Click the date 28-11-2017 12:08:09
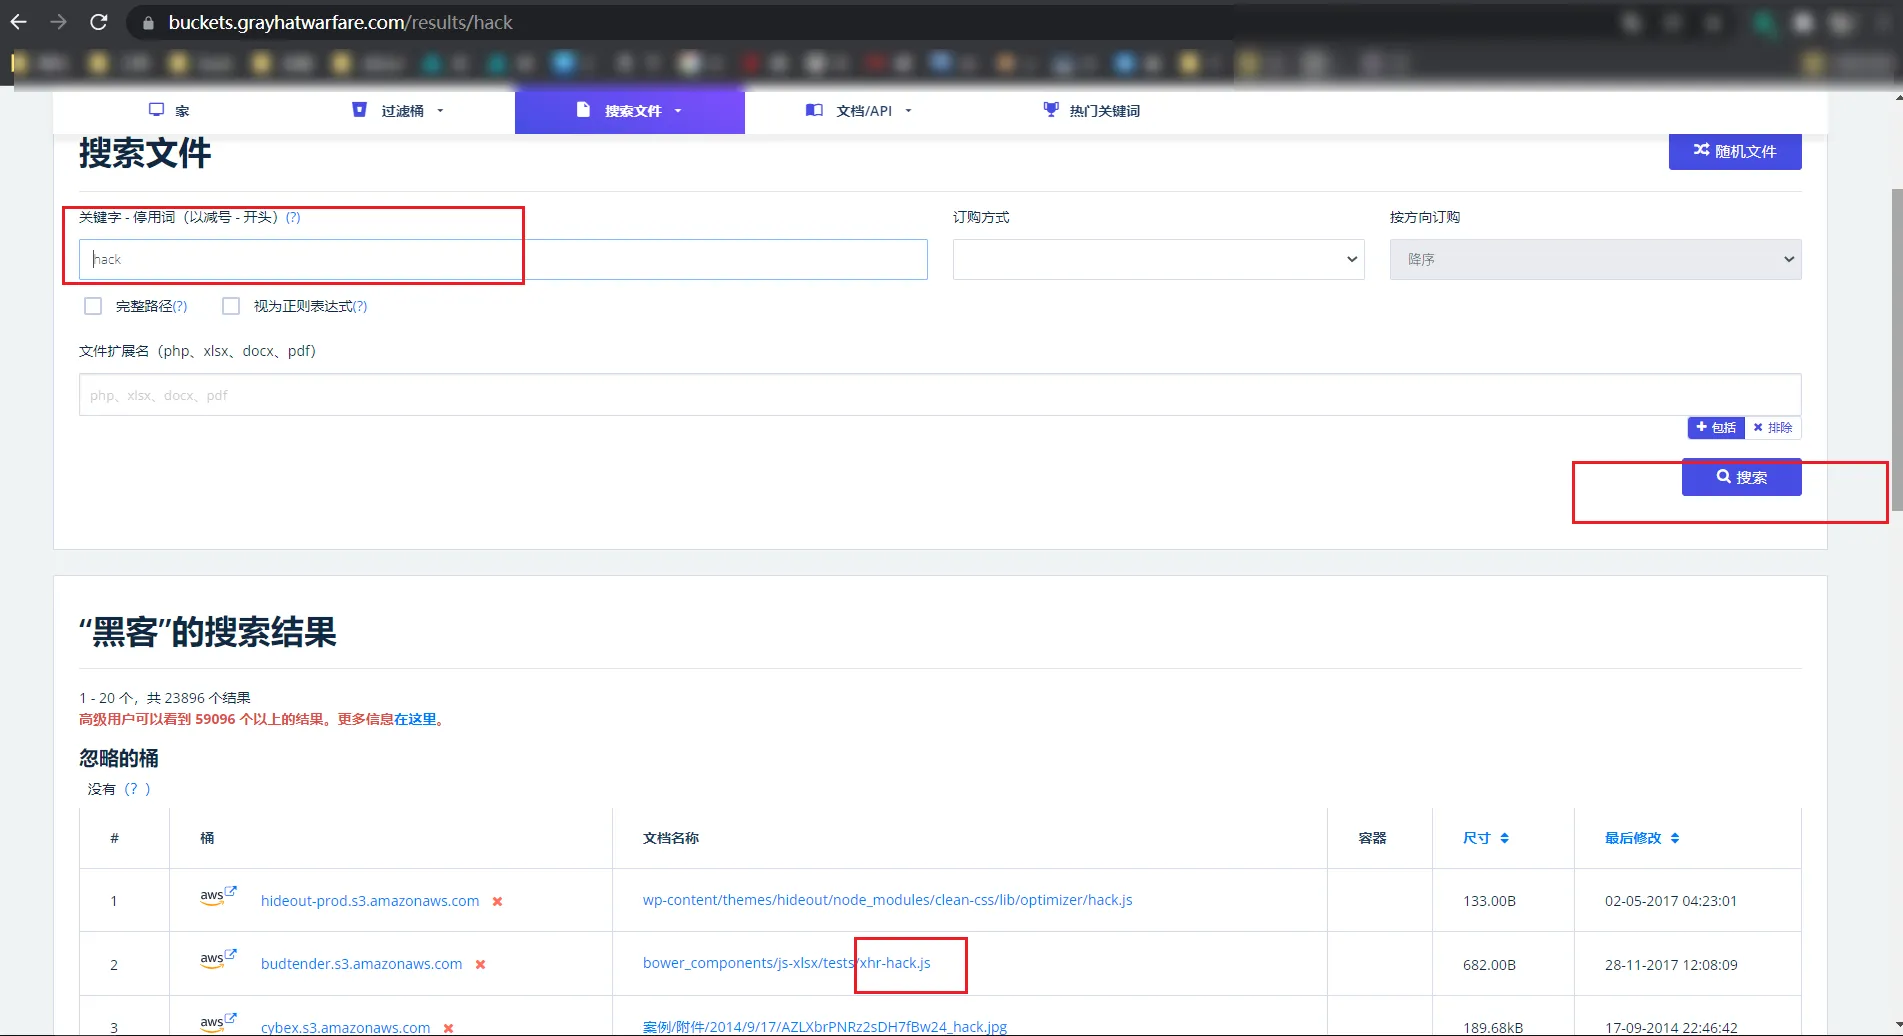This screenshot has height=1036, width=1903. [x=1671, y=965]
